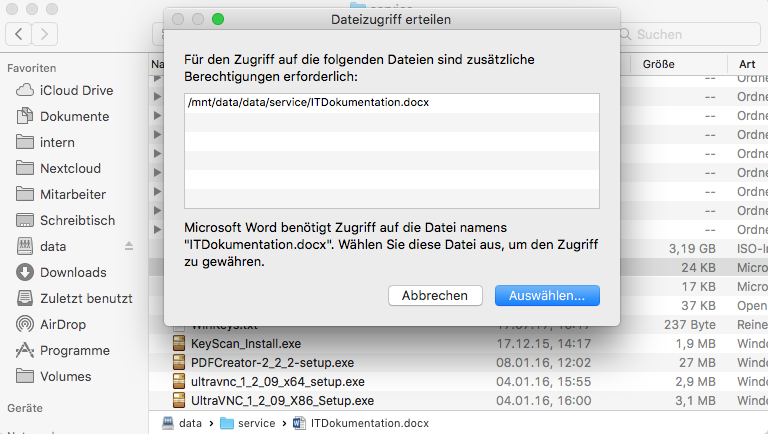Image resolution: width=768 pixels, height=434 pixels.
Task: Go back with Finder back arrow
Action: click(x=19, y=34)
